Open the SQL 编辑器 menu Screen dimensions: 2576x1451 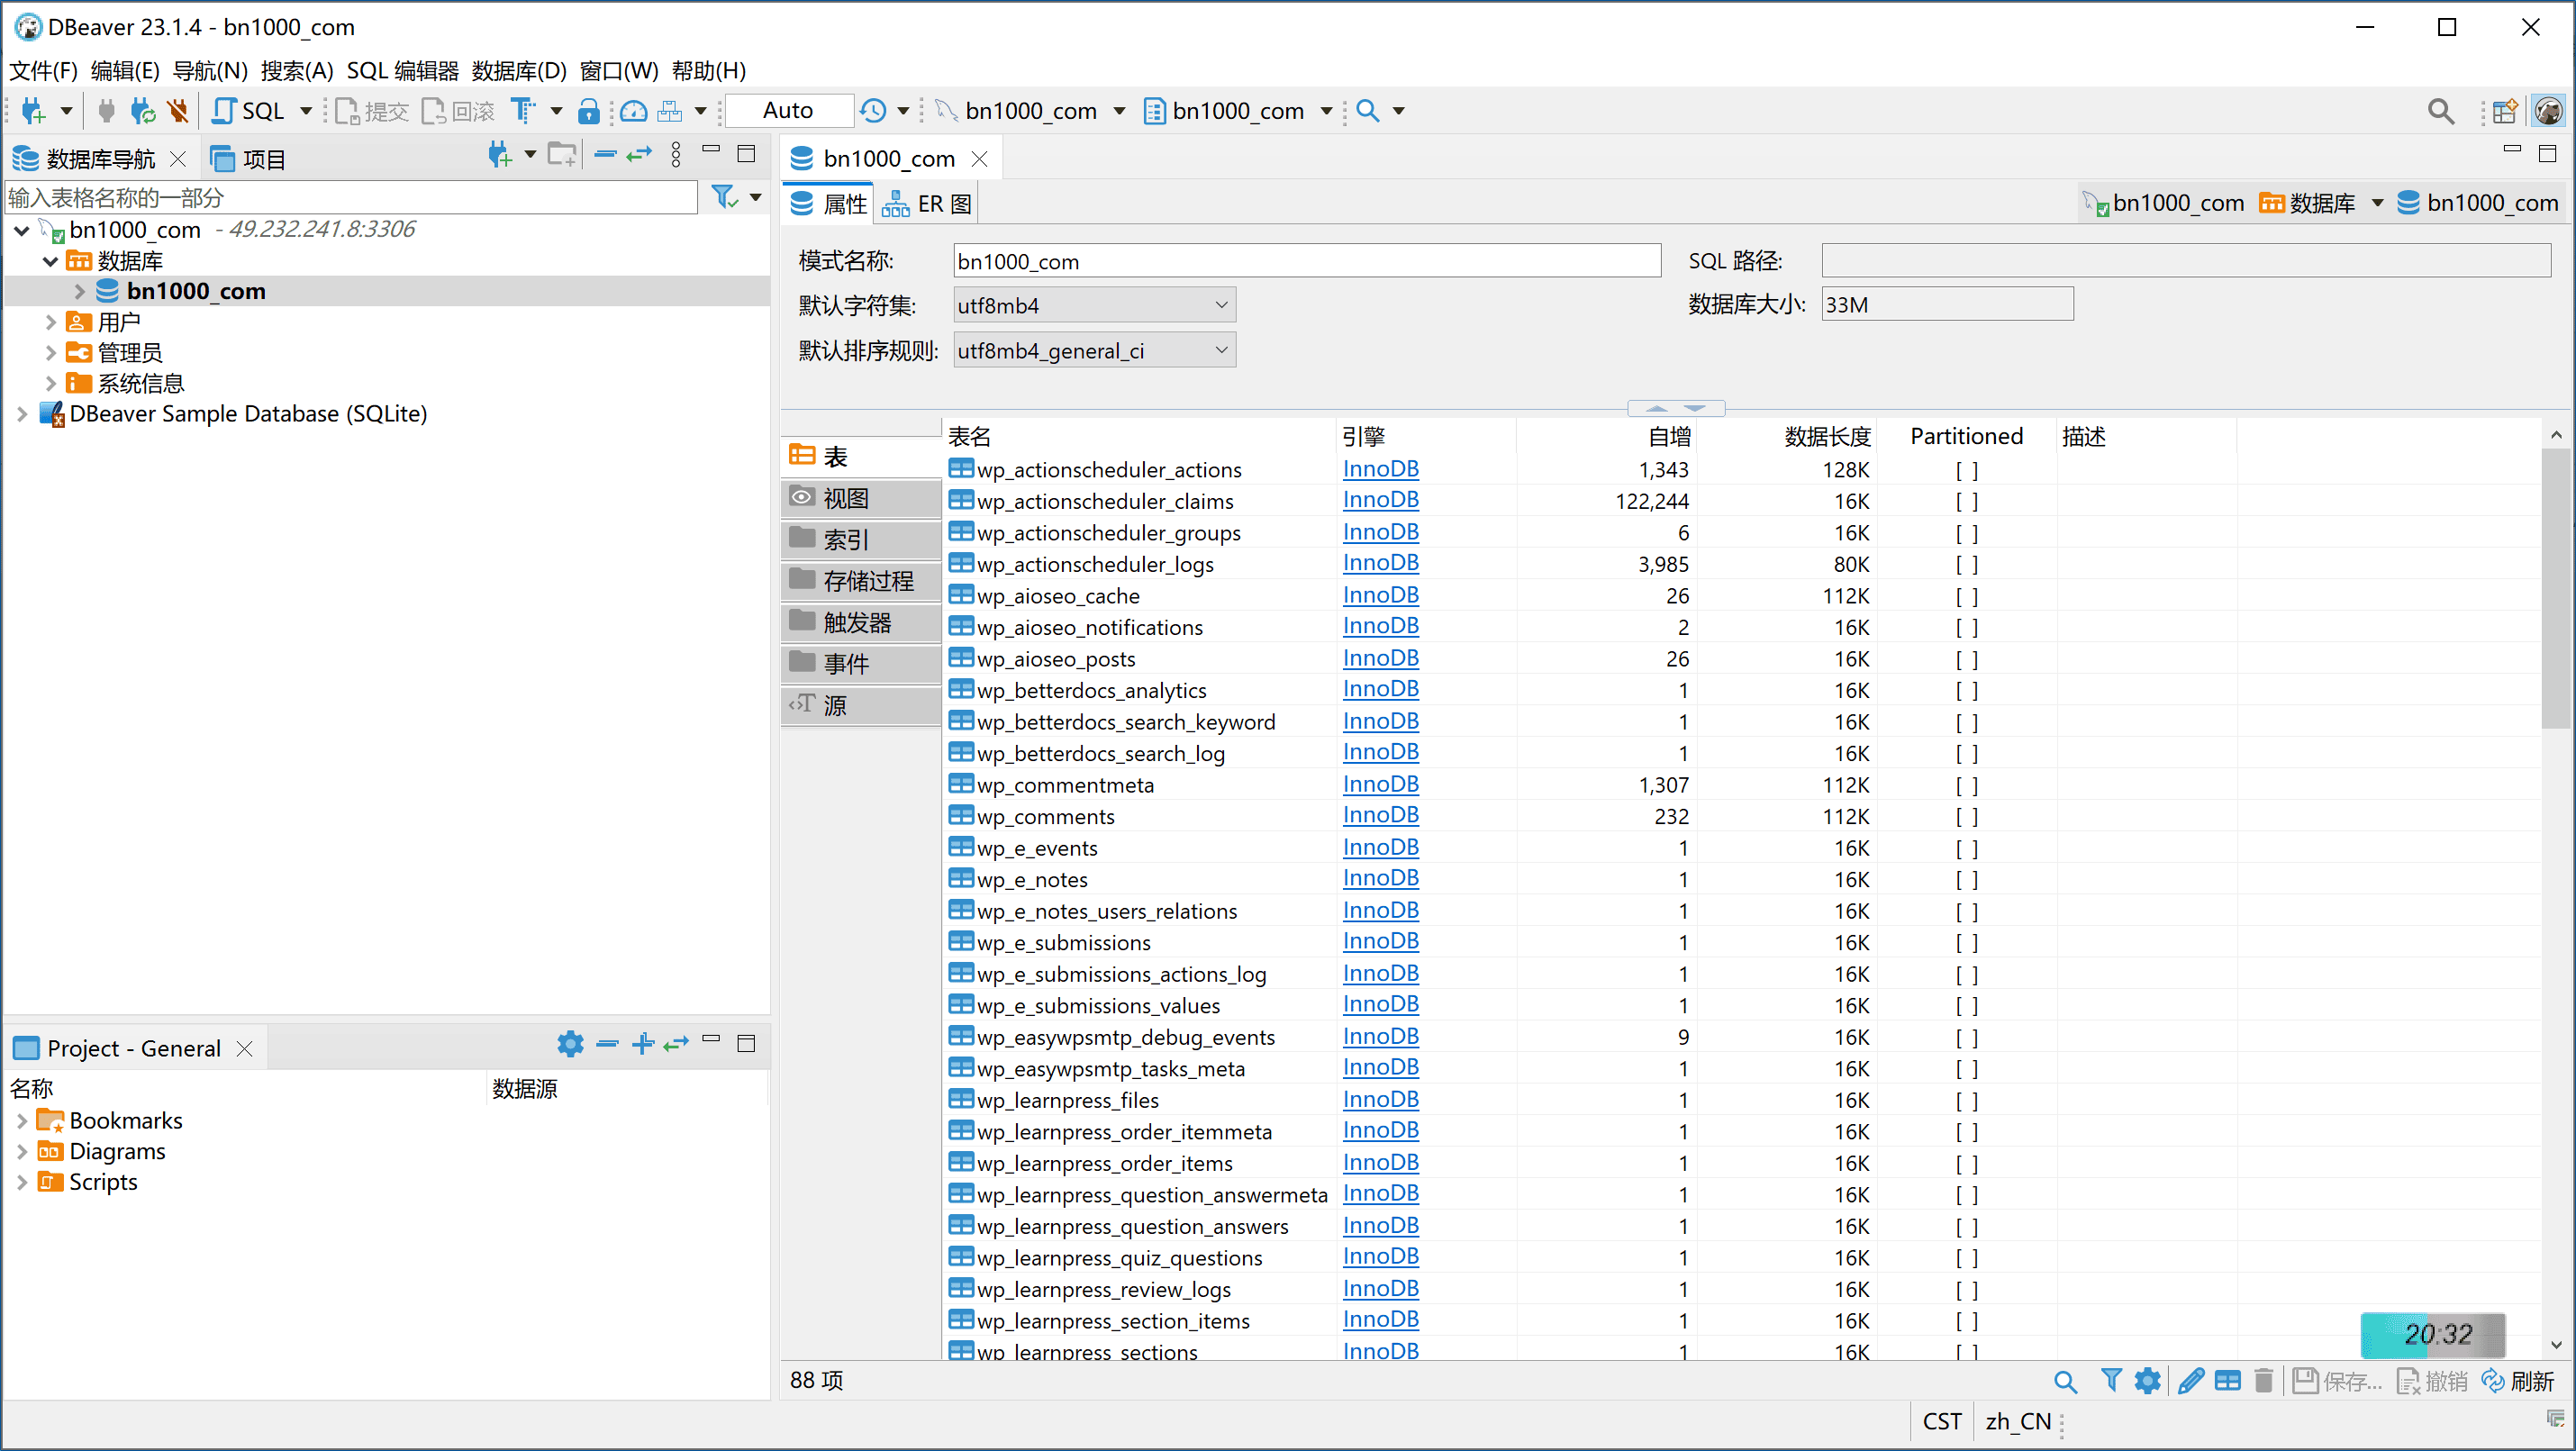[402, 71]
